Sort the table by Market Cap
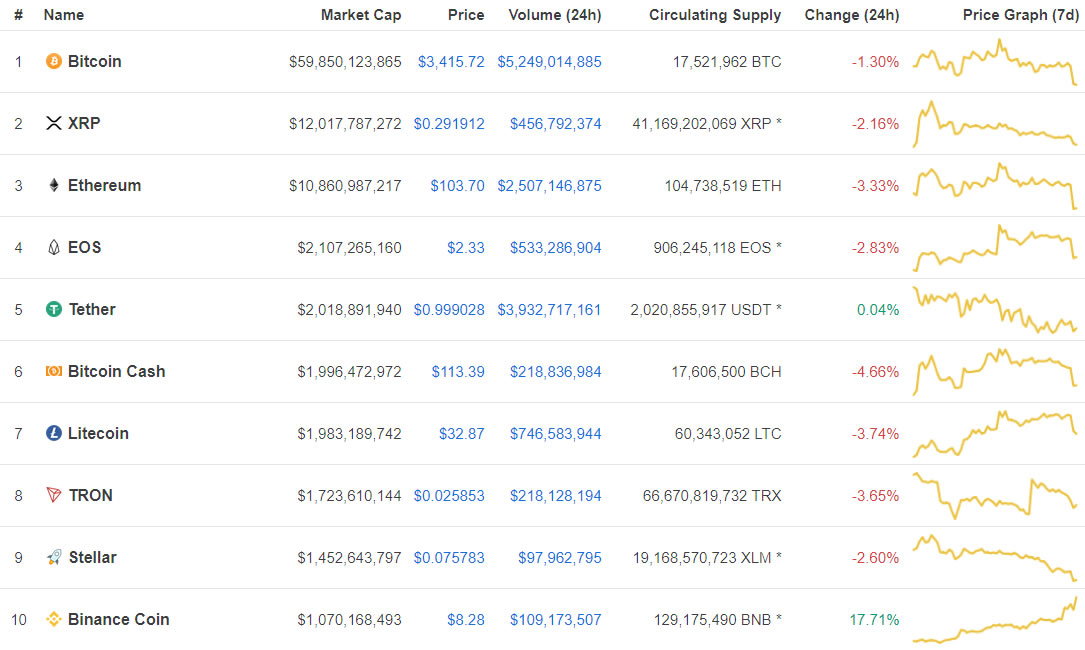The height and width of the screenshot is (650, 1085). click(x=361, y=14)
